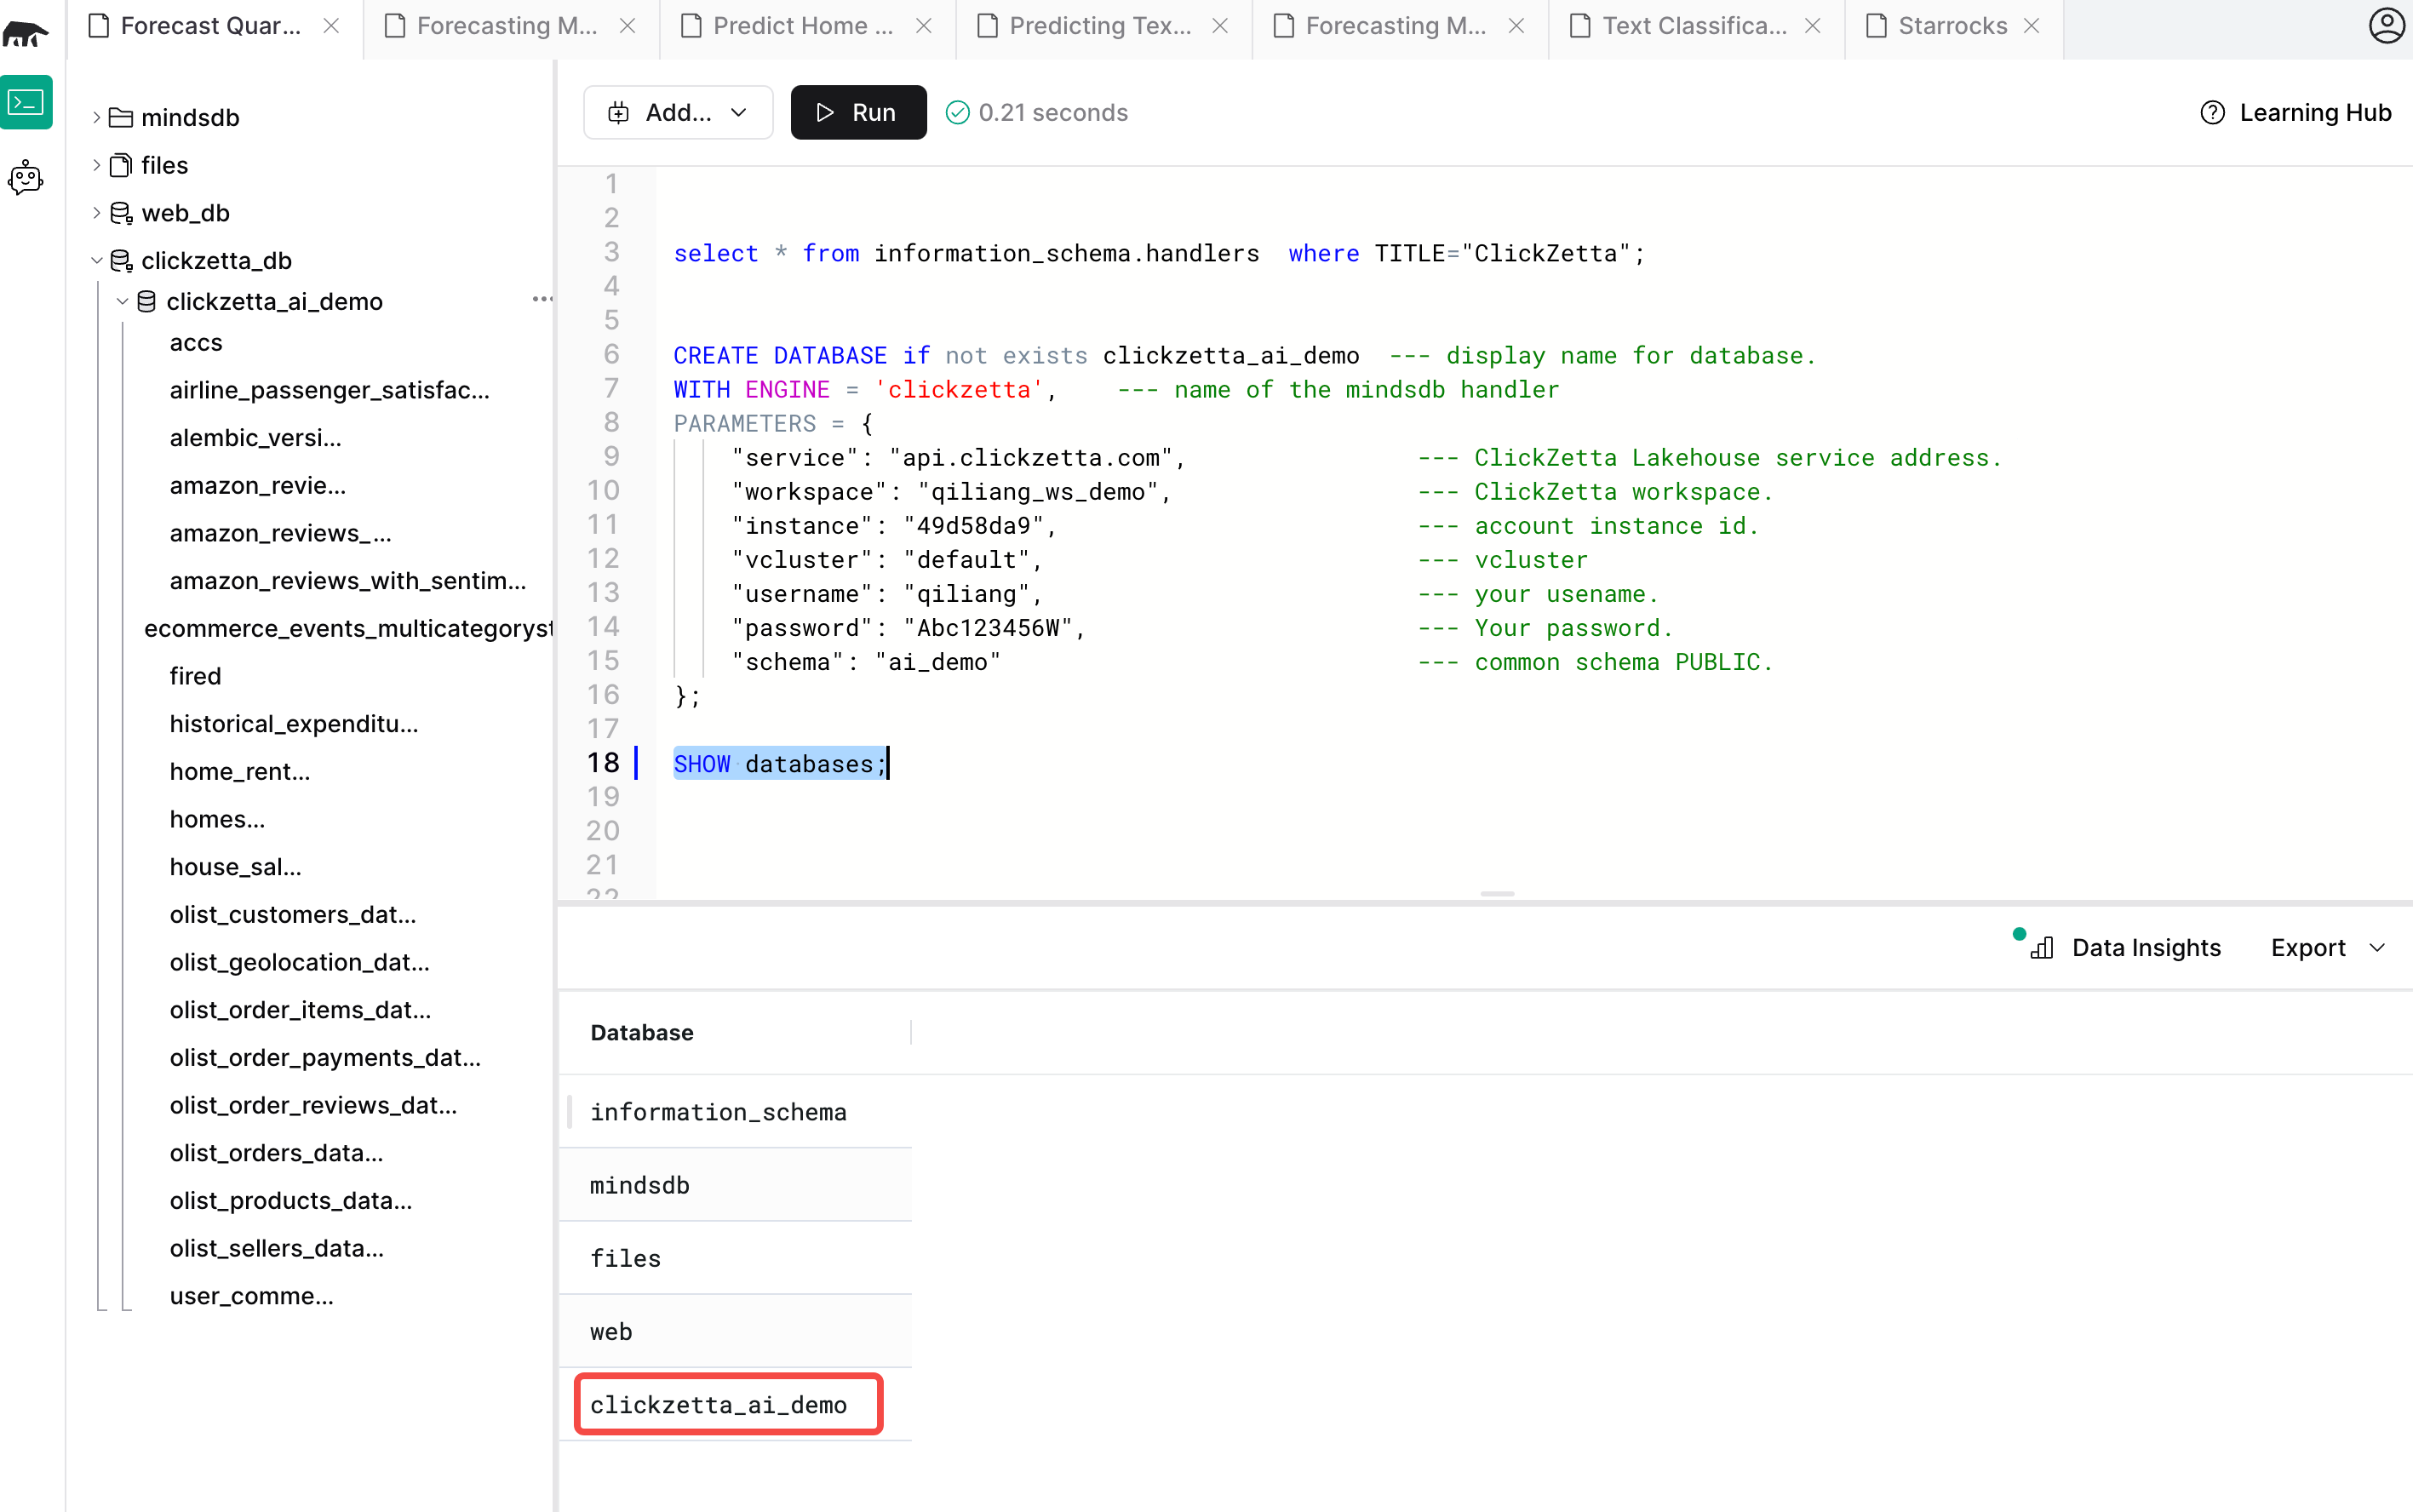Close the Starrocks tab

tap(2032, 26)
